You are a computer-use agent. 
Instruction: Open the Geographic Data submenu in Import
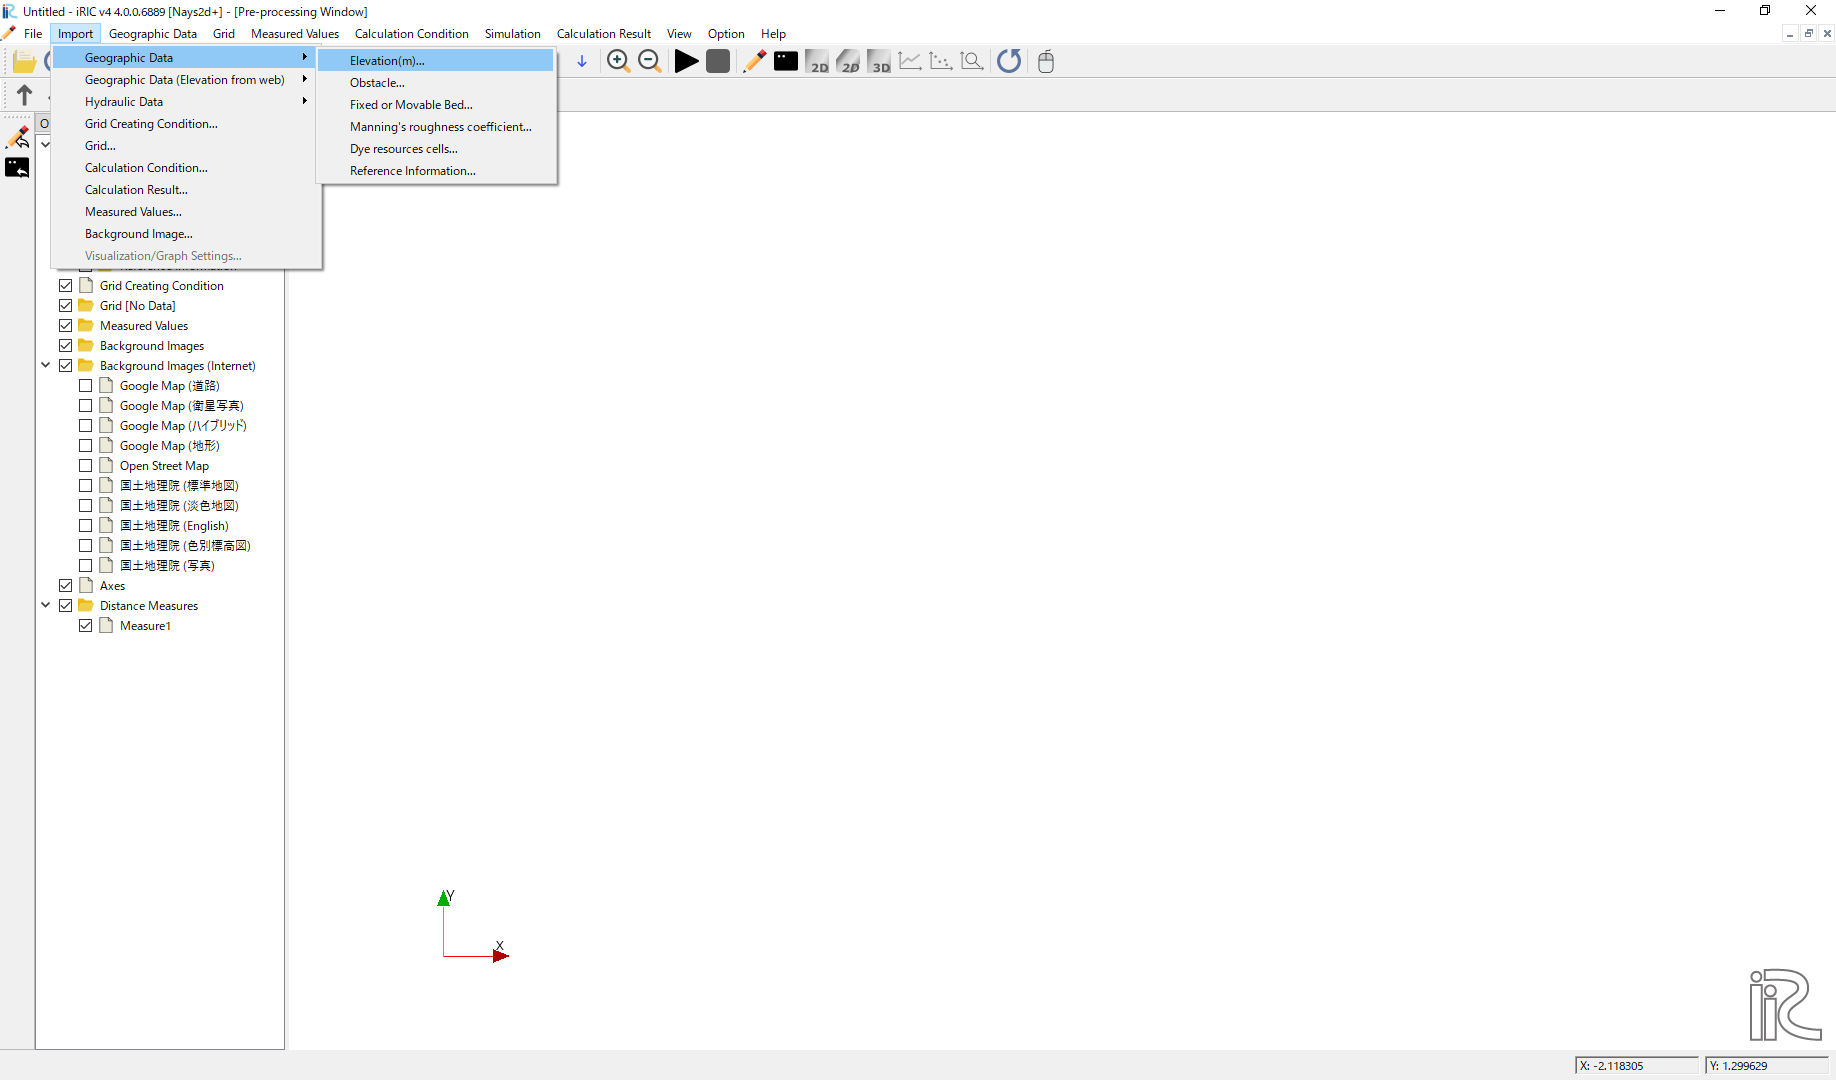pos(186,58)
